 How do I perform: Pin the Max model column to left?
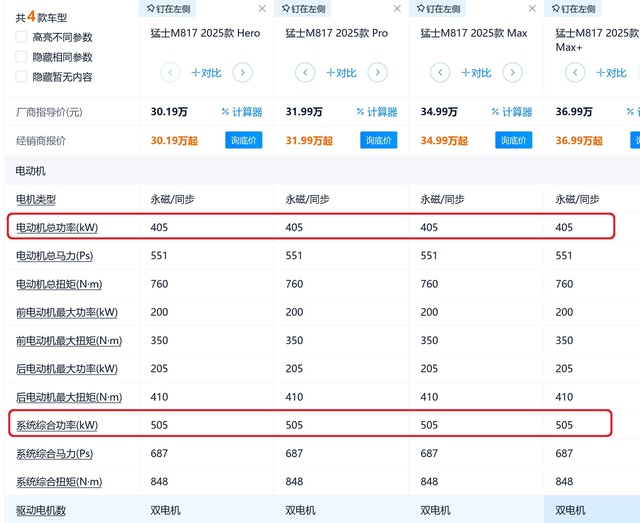pyautogui.click(x=438, y=9)
